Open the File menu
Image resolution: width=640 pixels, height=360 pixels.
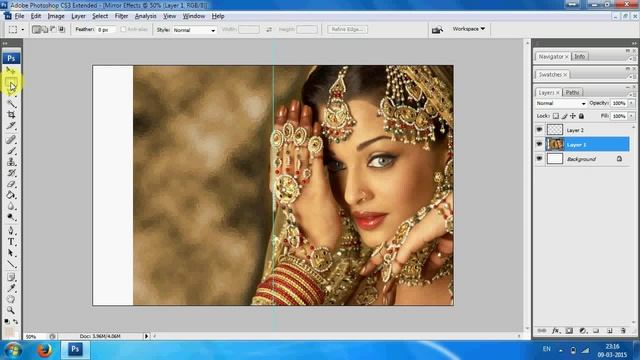pos(19,16)
